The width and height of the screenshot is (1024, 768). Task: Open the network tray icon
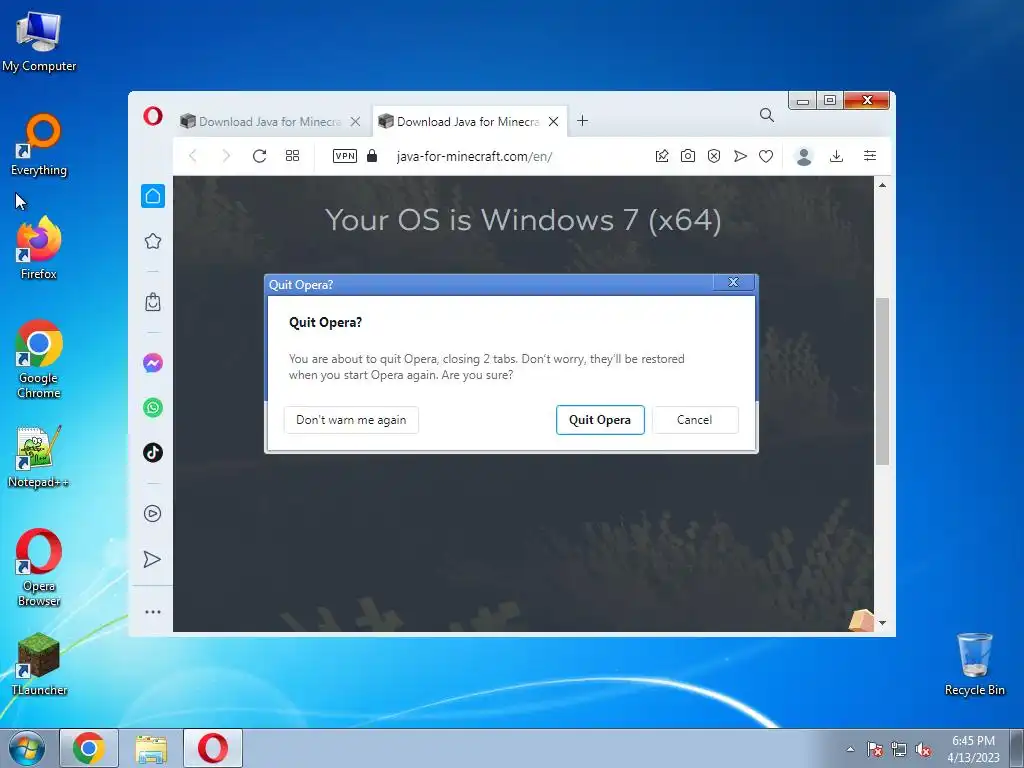pyautogui.click(x=899, y=749)
